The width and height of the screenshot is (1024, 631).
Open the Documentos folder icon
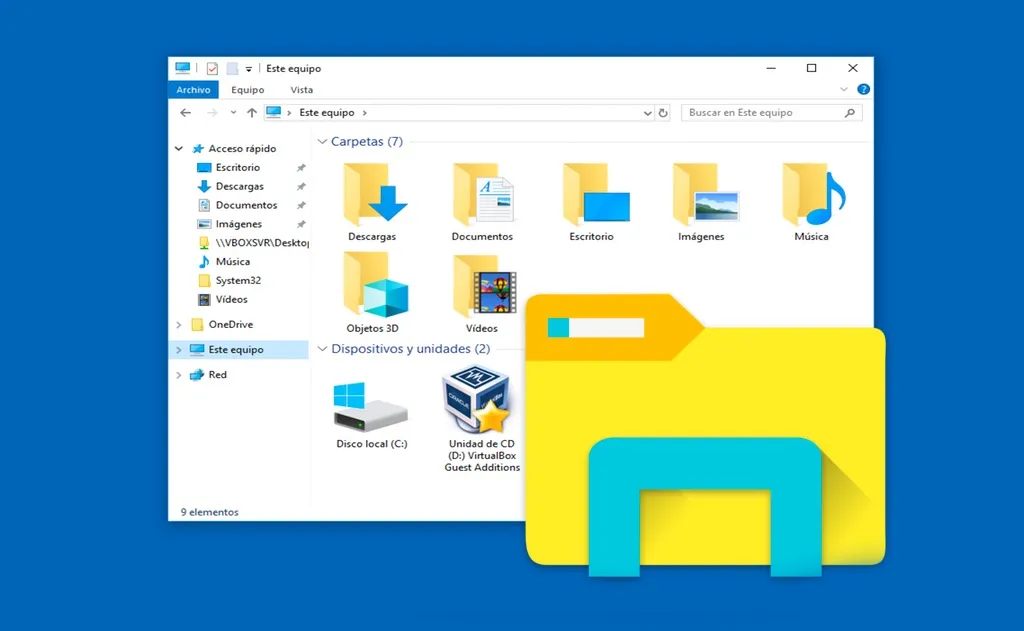click(x=482, y=195)
